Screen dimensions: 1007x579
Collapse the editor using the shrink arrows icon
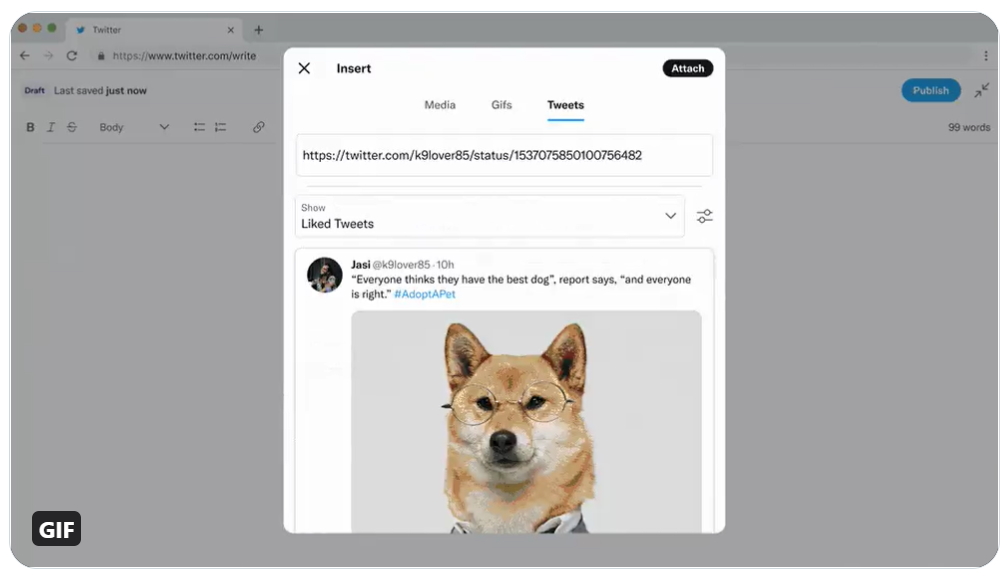[981, 90]
